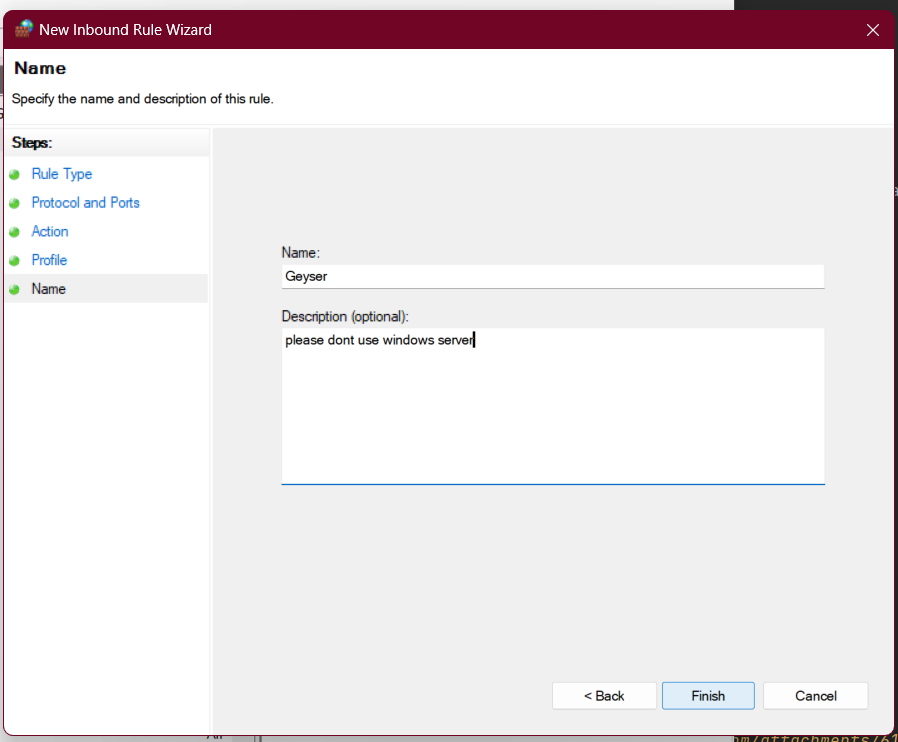The width and height of the screenshot is (898, 742).
Task: Click the green bullet beside the Name step
Action: click(x=14, y=290)
